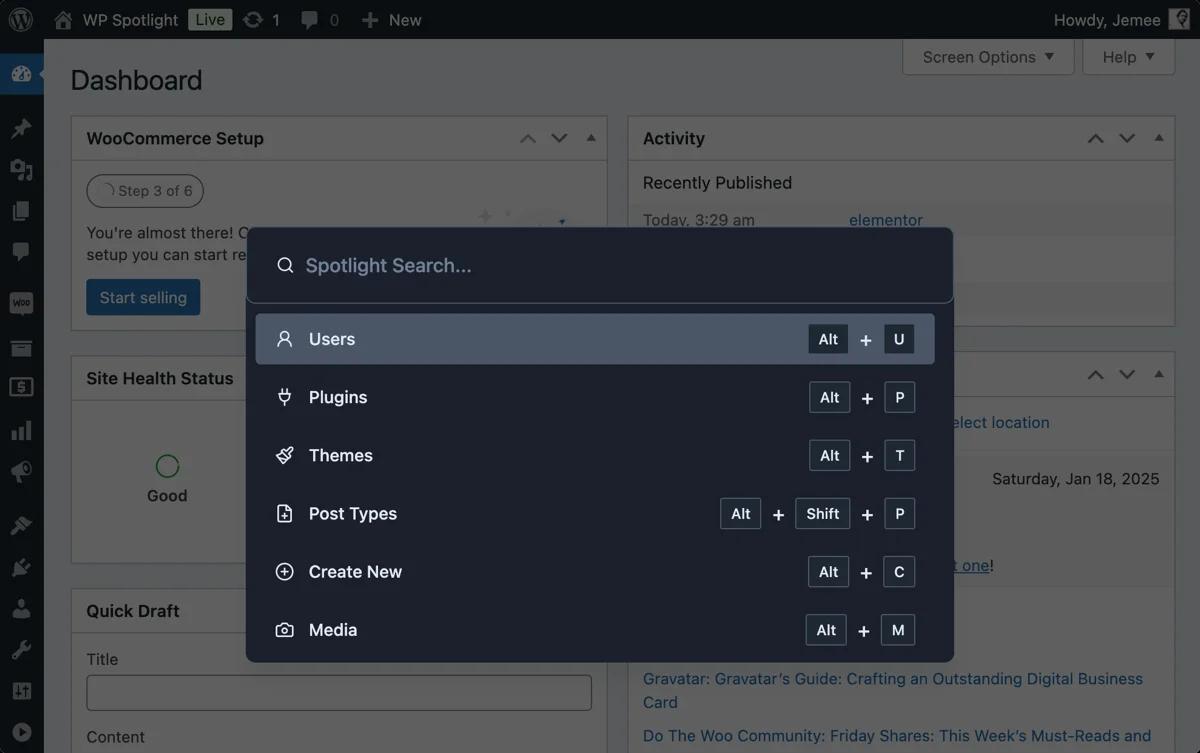The width and height of the screenshot is (1200, 753).
Task: Toggle the Activity panel collapse arrow
Action: pos(1159,138)
